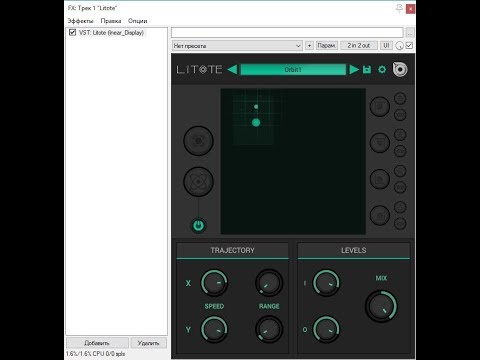Image resolution: width=480 pixels, height=360 pixels.
Task: Click the lower small button beside the first slot
Action: click(400, 115)
